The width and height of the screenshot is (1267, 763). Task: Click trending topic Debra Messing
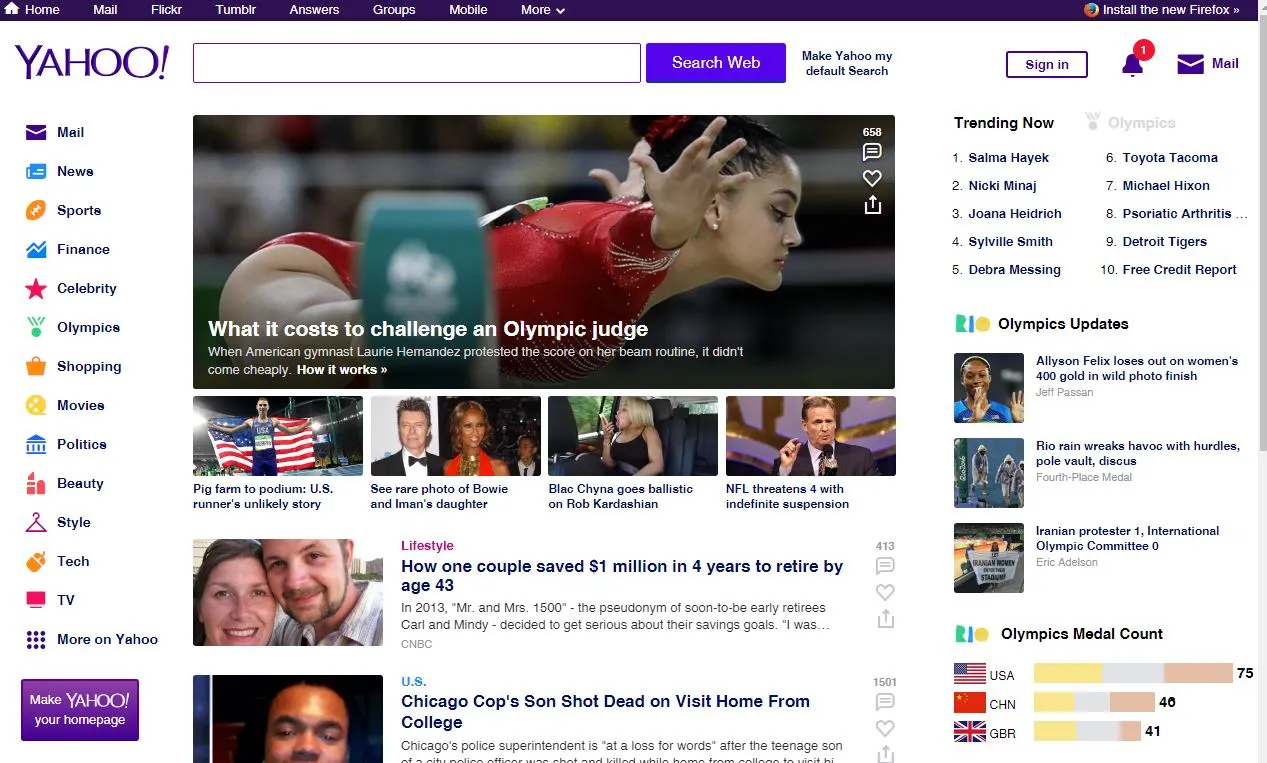1014,270
